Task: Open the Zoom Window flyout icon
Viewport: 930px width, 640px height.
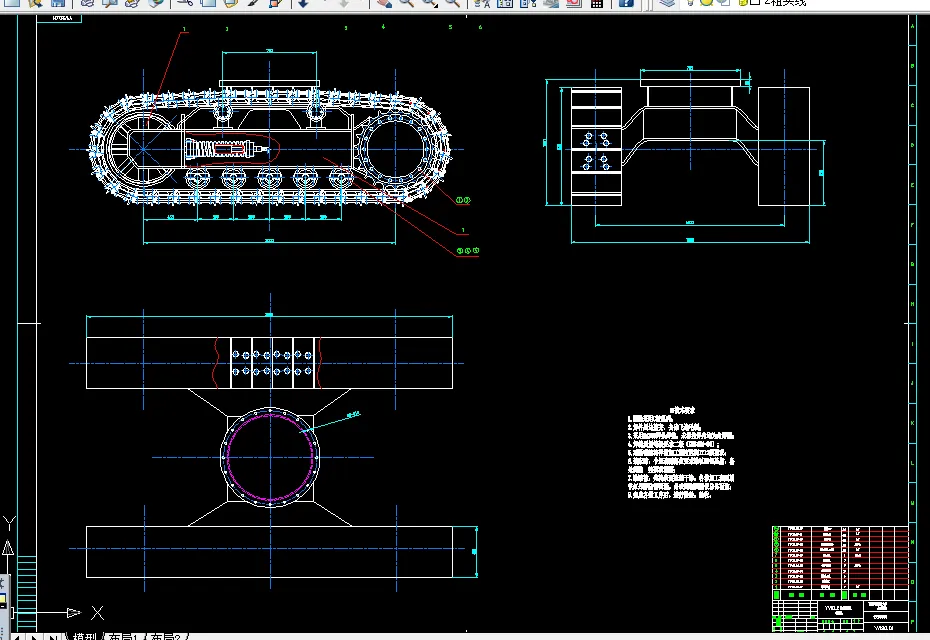Action: (x=429, y=2)
